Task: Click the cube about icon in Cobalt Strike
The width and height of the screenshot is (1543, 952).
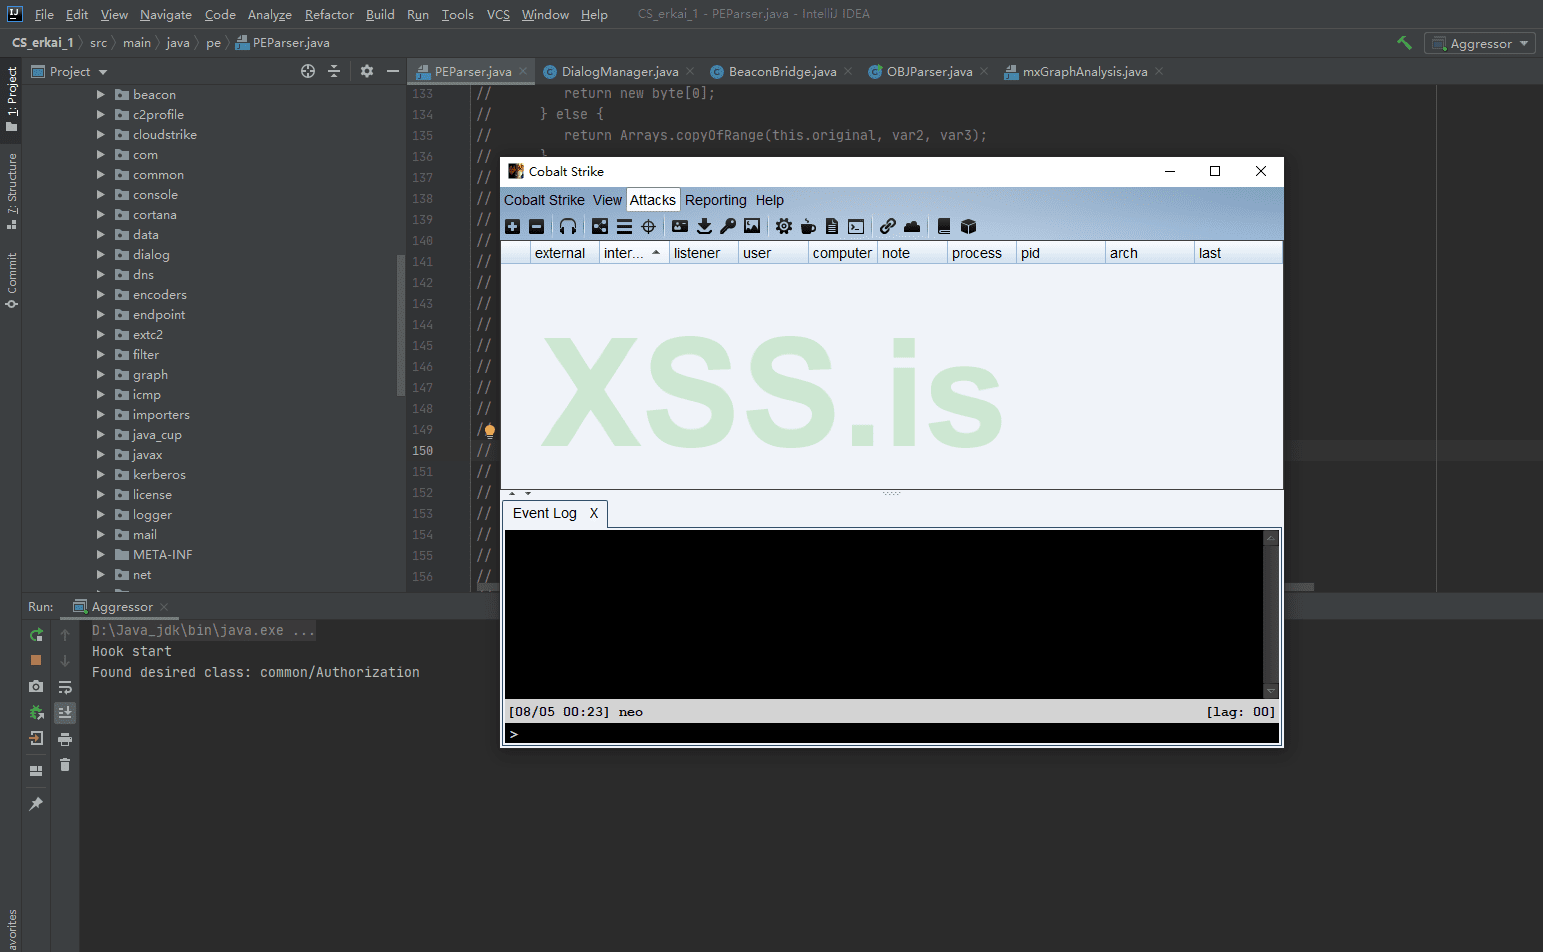Action: click(x=968, y=227)
